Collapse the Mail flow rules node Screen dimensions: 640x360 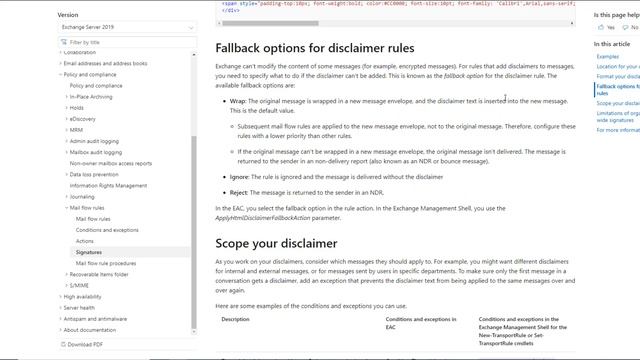coord(67,208)
